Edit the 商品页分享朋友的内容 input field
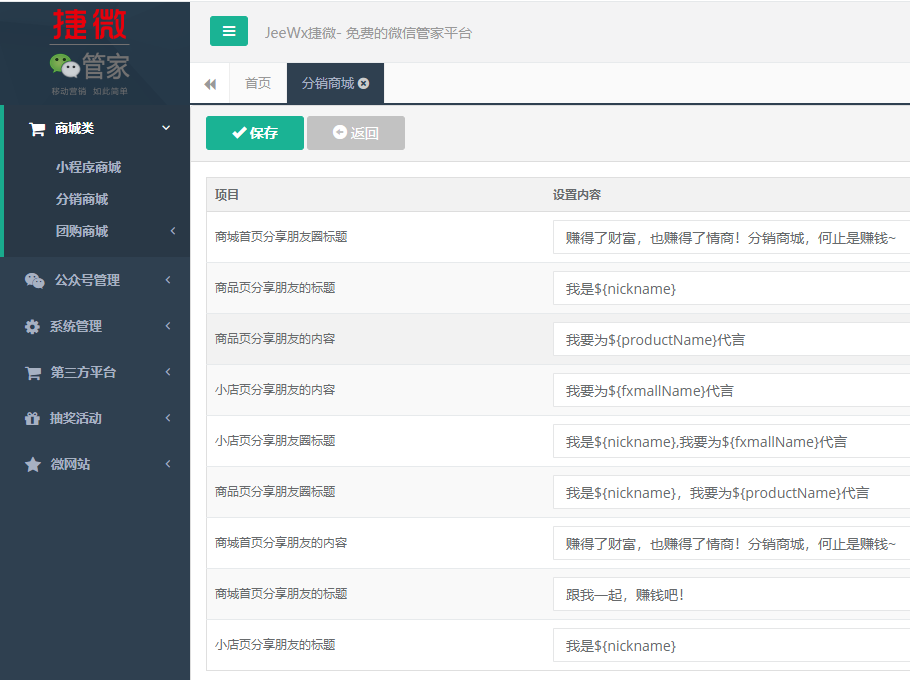The height and width of the screenshot is (680, 910). coord(731,339)
